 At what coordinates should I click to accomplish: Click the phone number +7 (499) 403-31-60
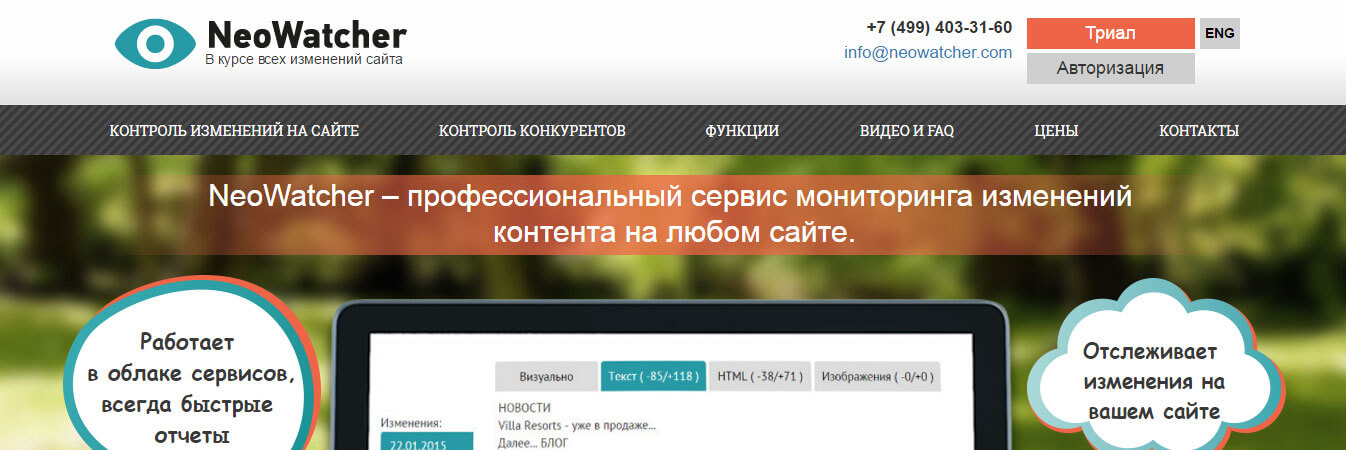[x=938, y=27]
